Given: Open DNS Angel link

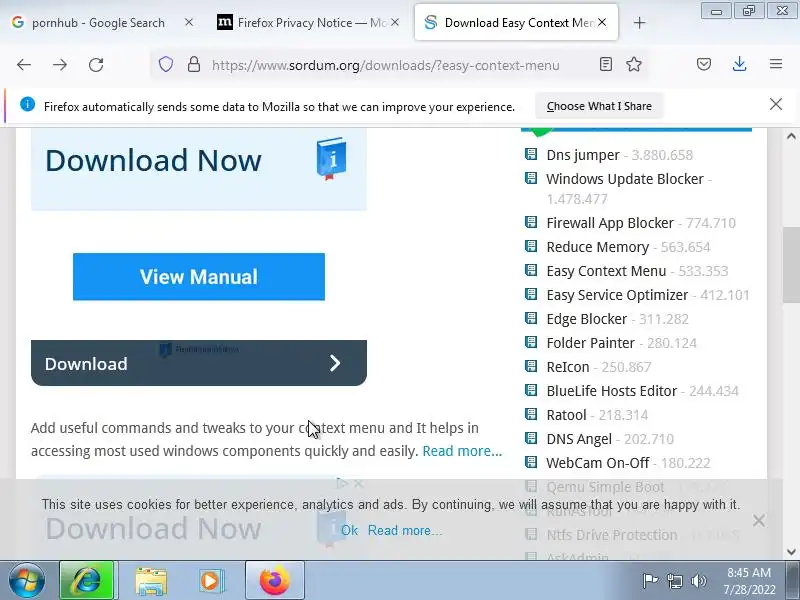Looking at the screenshot, I should point(579,439).
